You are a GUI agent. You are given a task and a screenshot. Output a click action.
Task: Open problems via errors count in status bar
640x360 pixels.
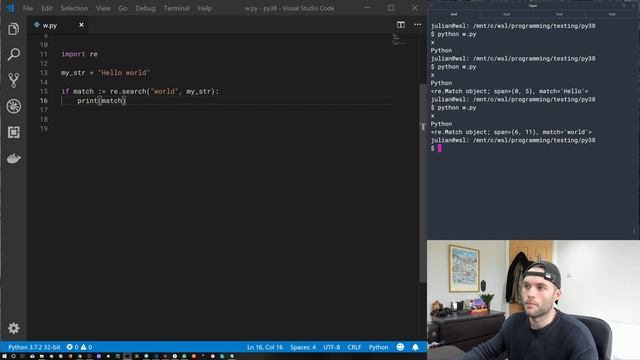click(x=72, y=347)
